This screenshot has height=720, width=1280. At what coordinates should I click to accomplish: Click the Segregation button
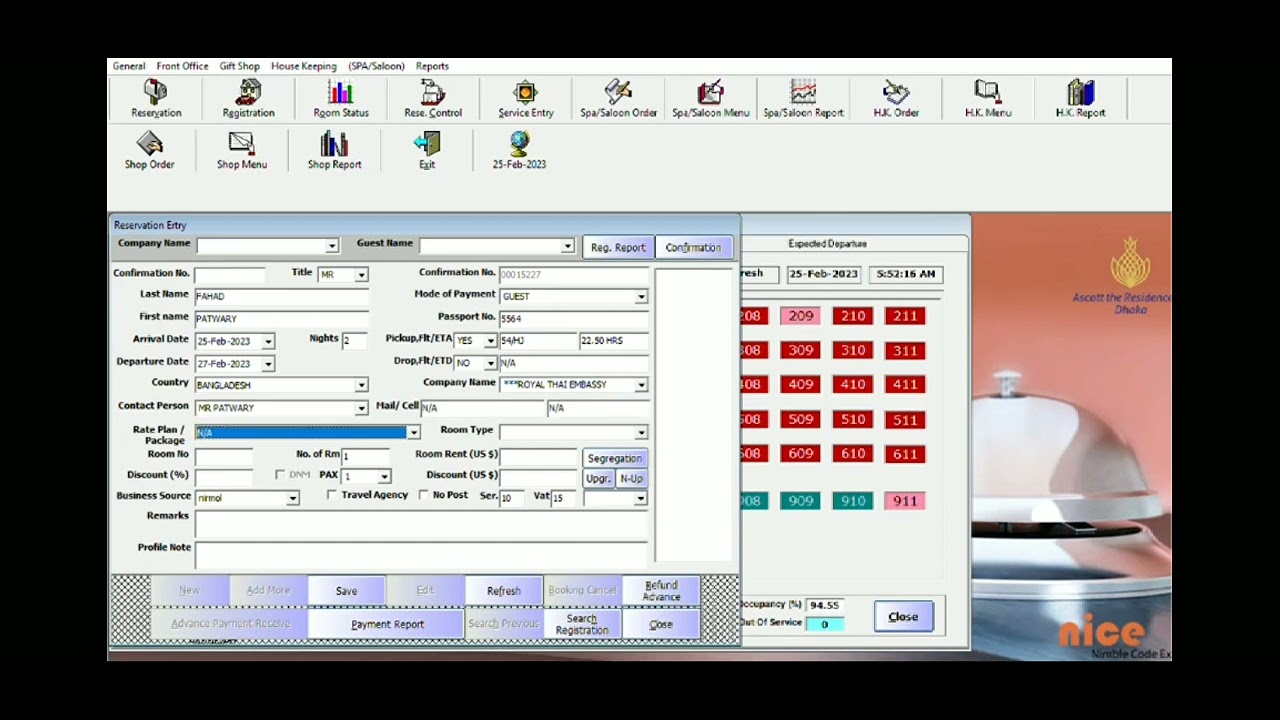[x=614, y=458]
